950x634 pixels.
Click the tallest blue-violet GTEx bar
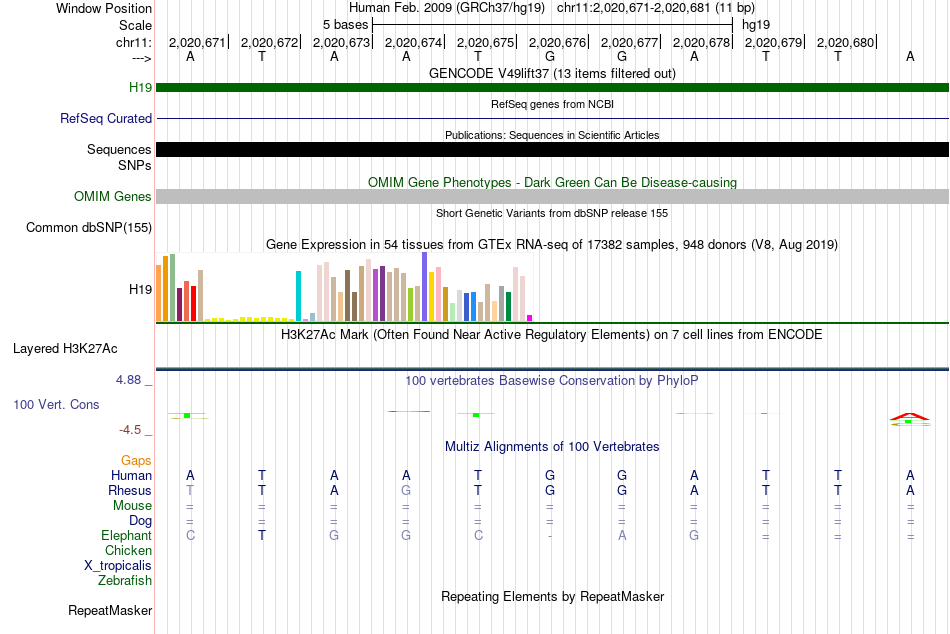pyautogui.click(x=424, y=287)
